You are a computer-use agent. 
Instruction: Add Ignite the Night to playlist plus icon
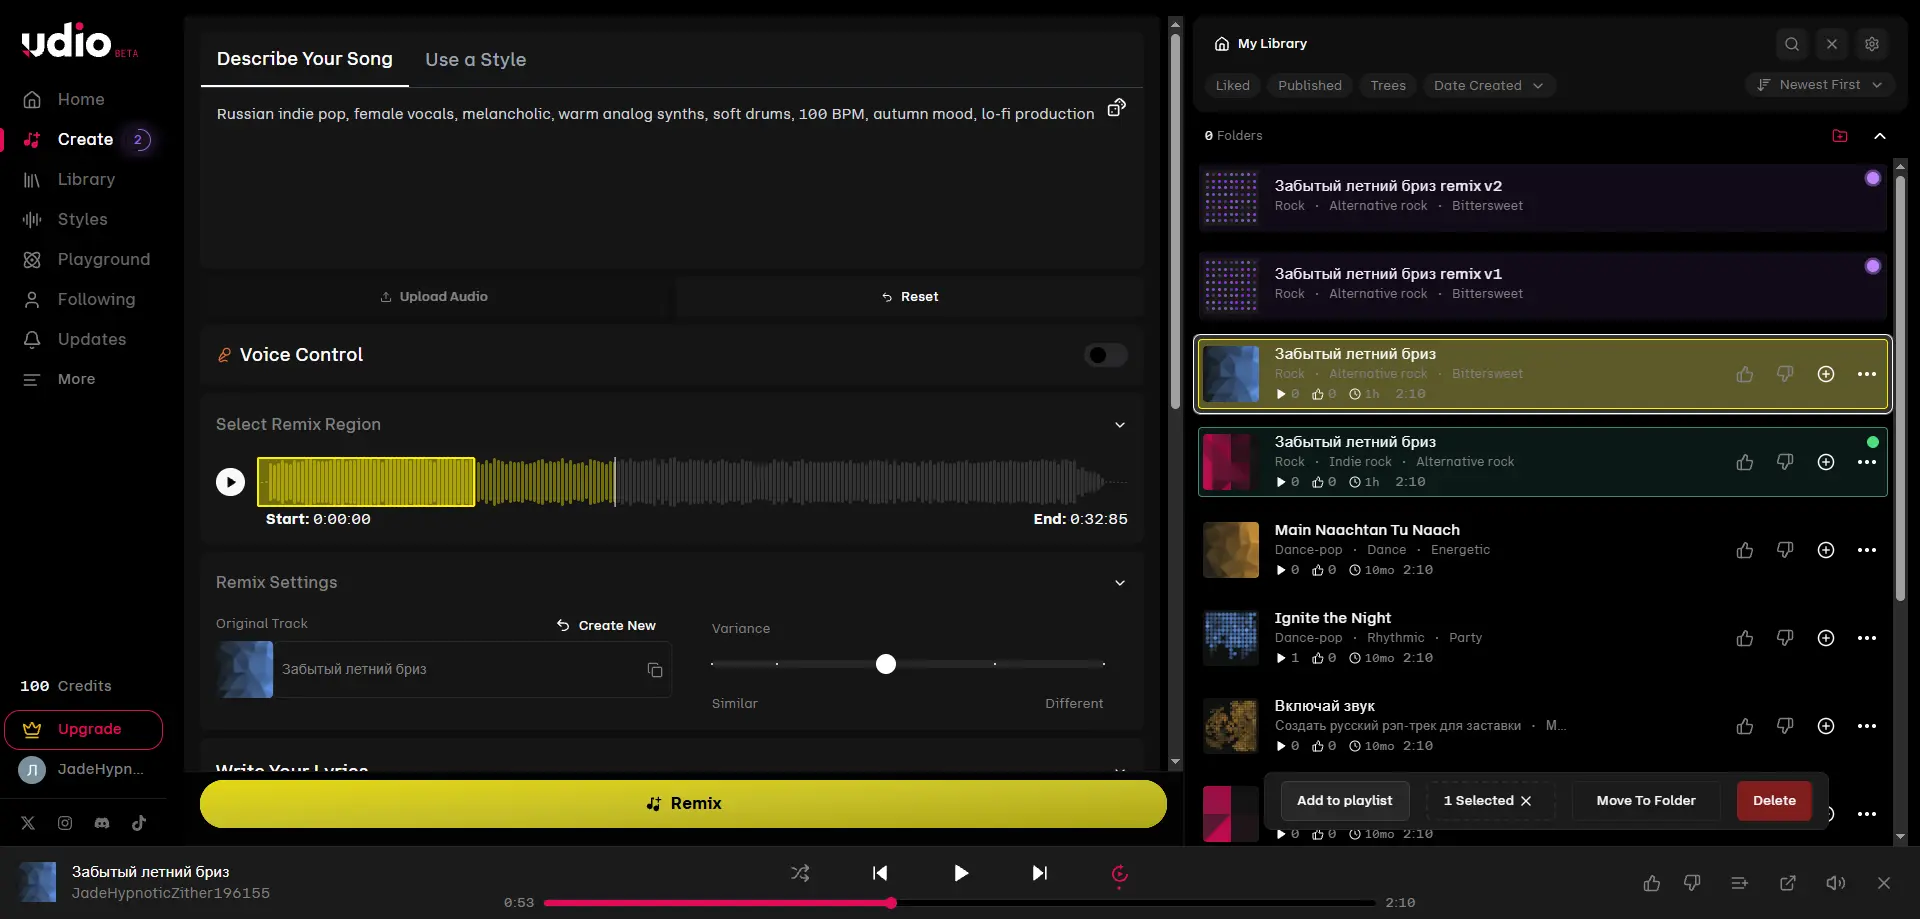click(x=1825, y=638)
